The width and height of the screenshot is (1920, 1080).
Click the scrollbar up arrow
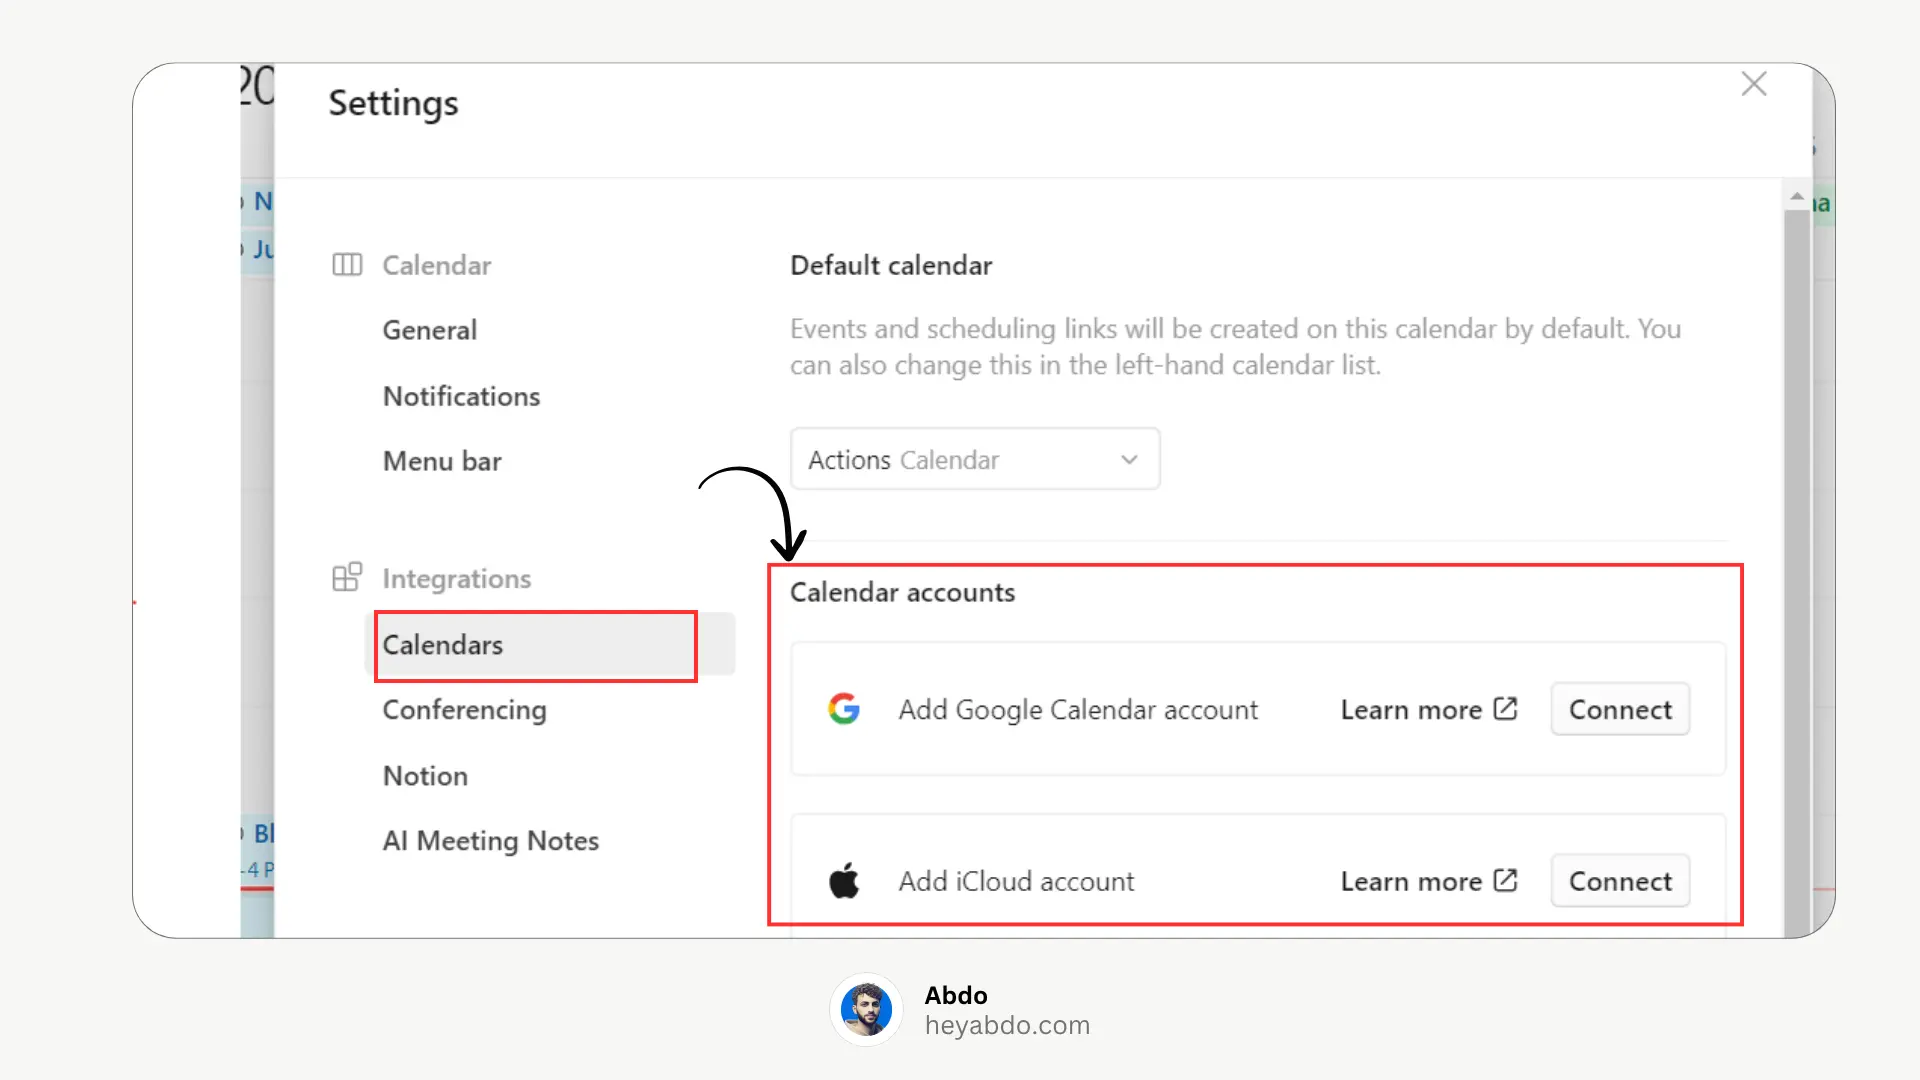[x=1797, y=196]
